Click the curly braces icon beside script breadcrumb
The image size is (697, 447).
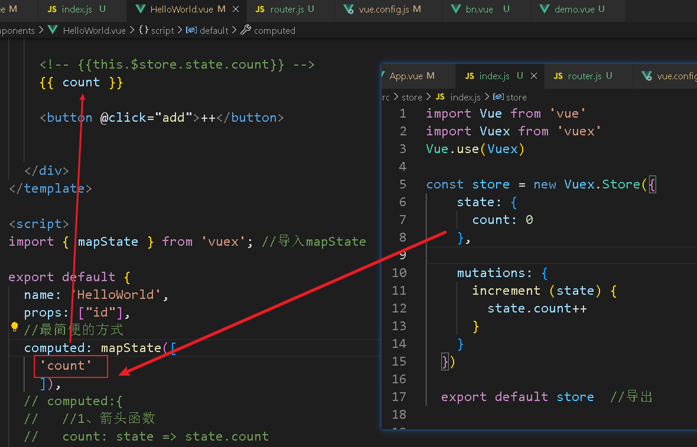(x=144, y=30)
